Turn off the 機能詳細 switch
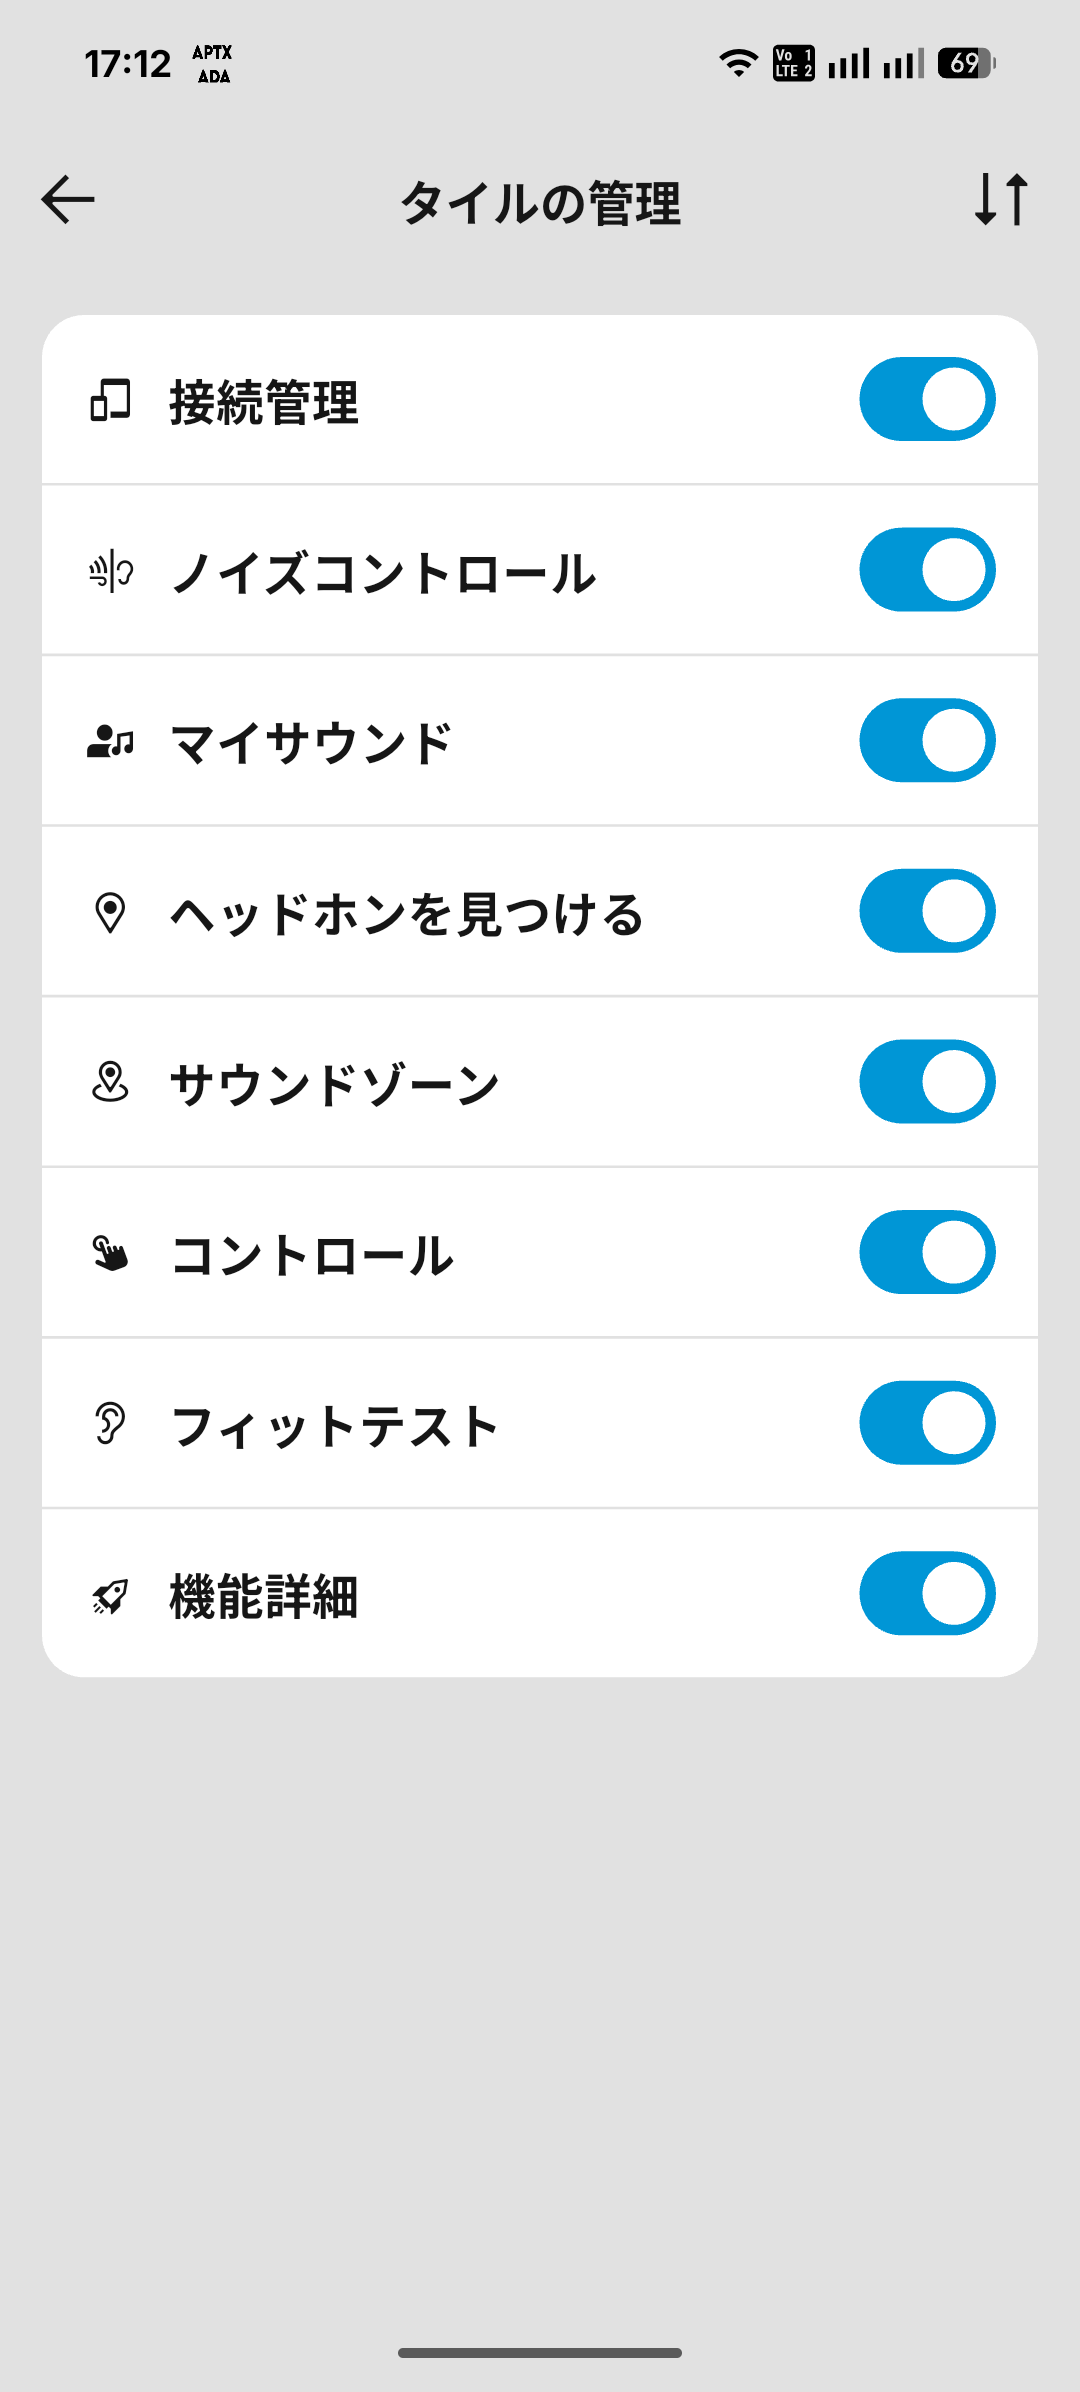The height and width of the screenshot is (2392, 1080). coord(927,1593)
